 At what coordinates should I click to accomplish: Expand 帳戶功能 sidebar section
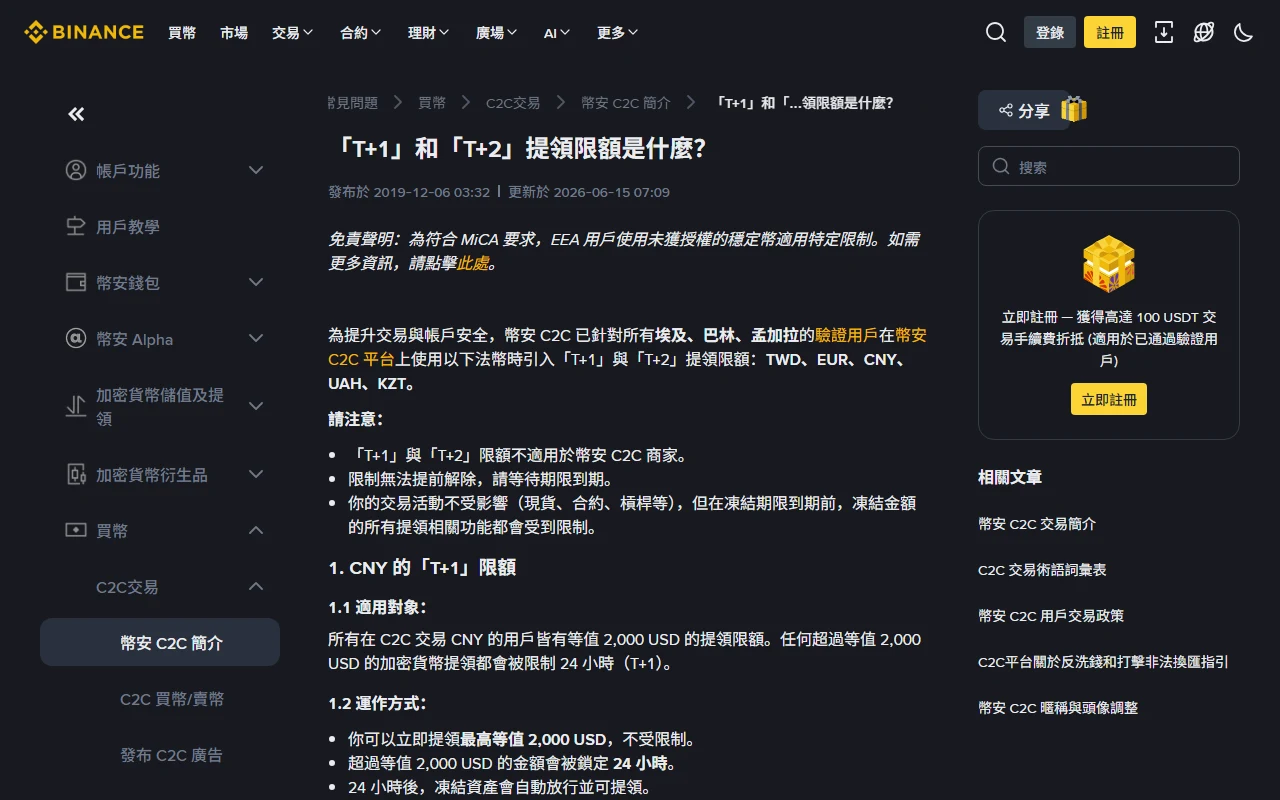(256, 170)
